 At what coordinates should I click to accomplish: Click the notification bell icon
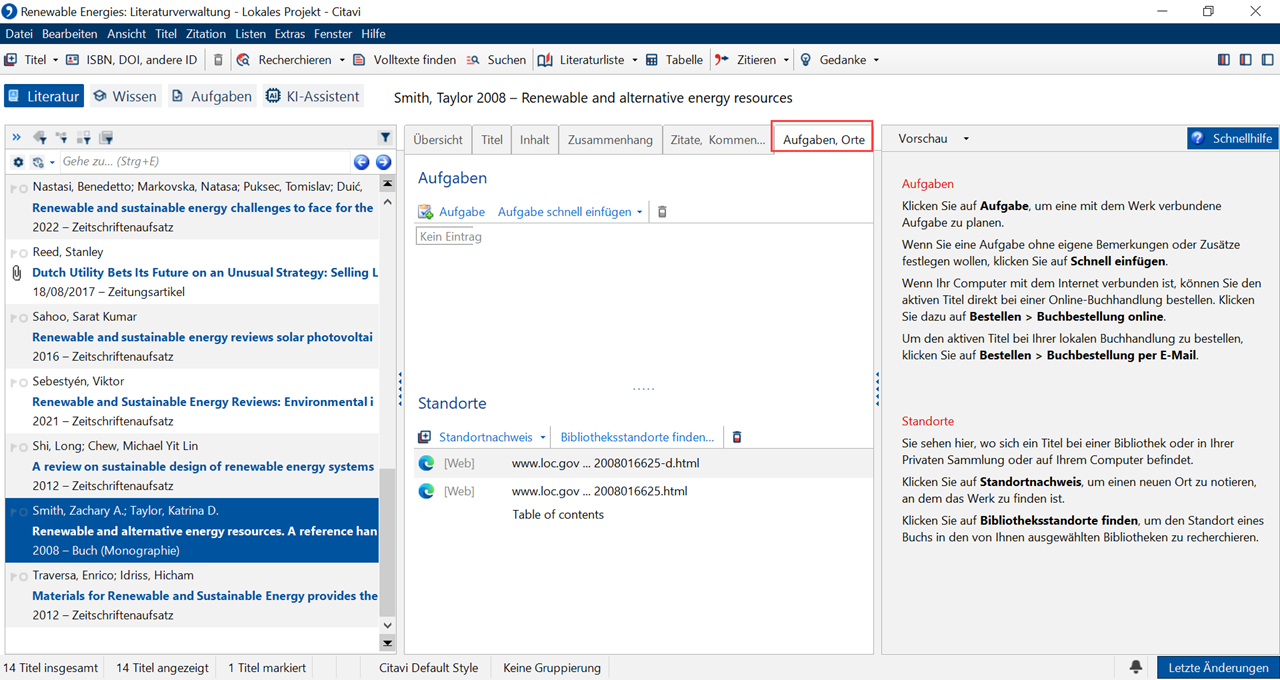[x=1136, y=667]
